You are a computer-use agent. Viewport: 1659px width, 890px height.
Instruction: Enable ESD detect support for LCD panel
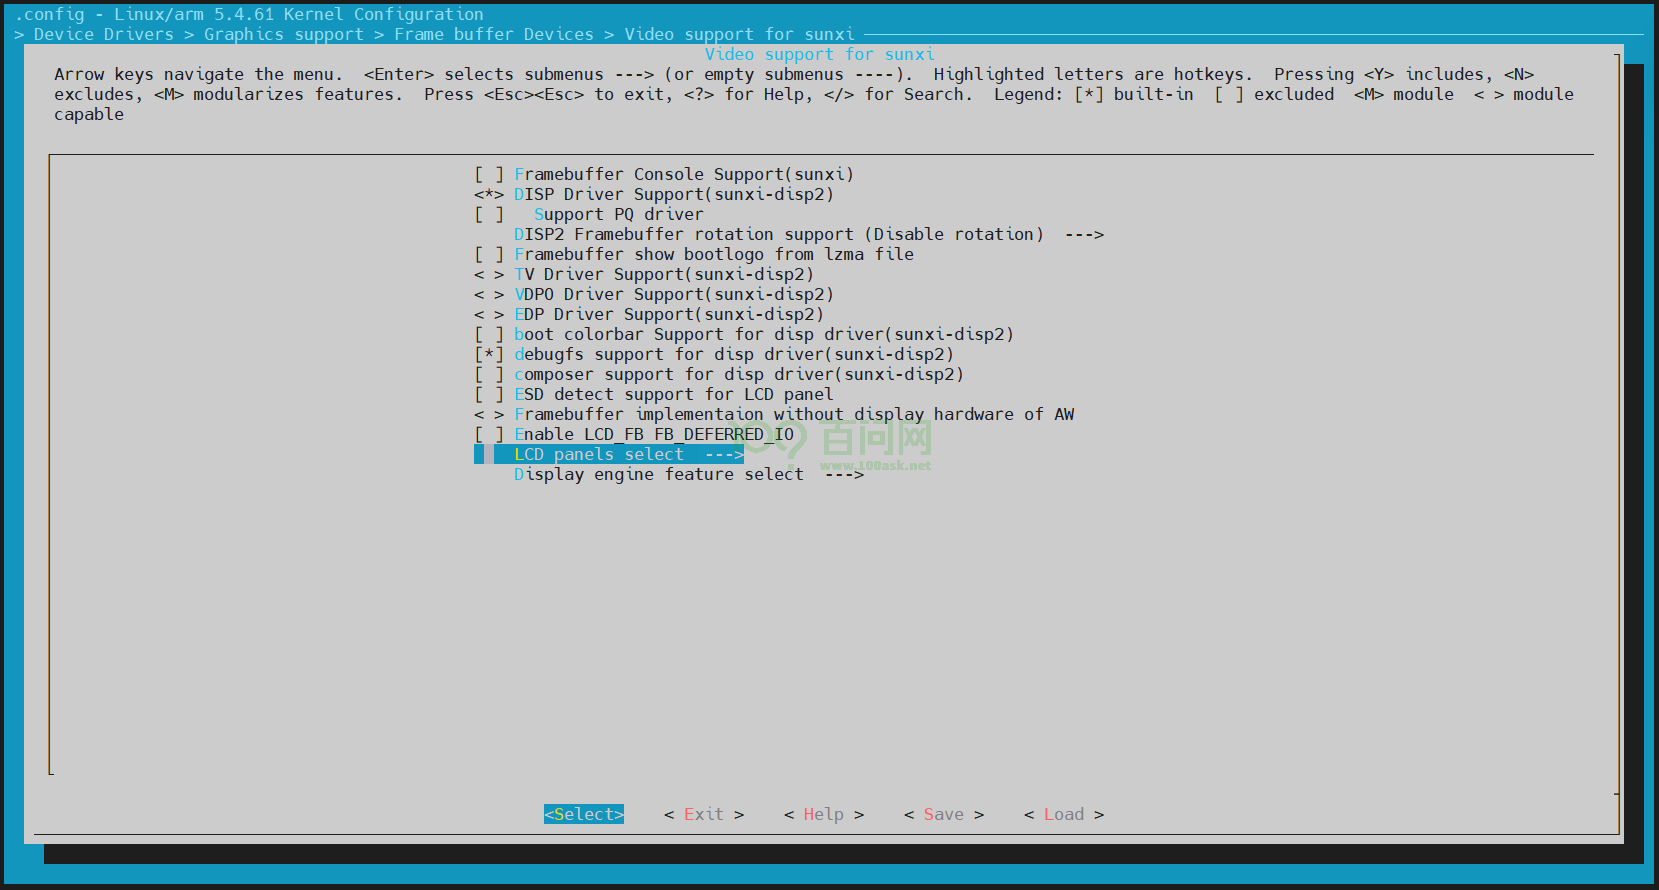tap(673, 394)
